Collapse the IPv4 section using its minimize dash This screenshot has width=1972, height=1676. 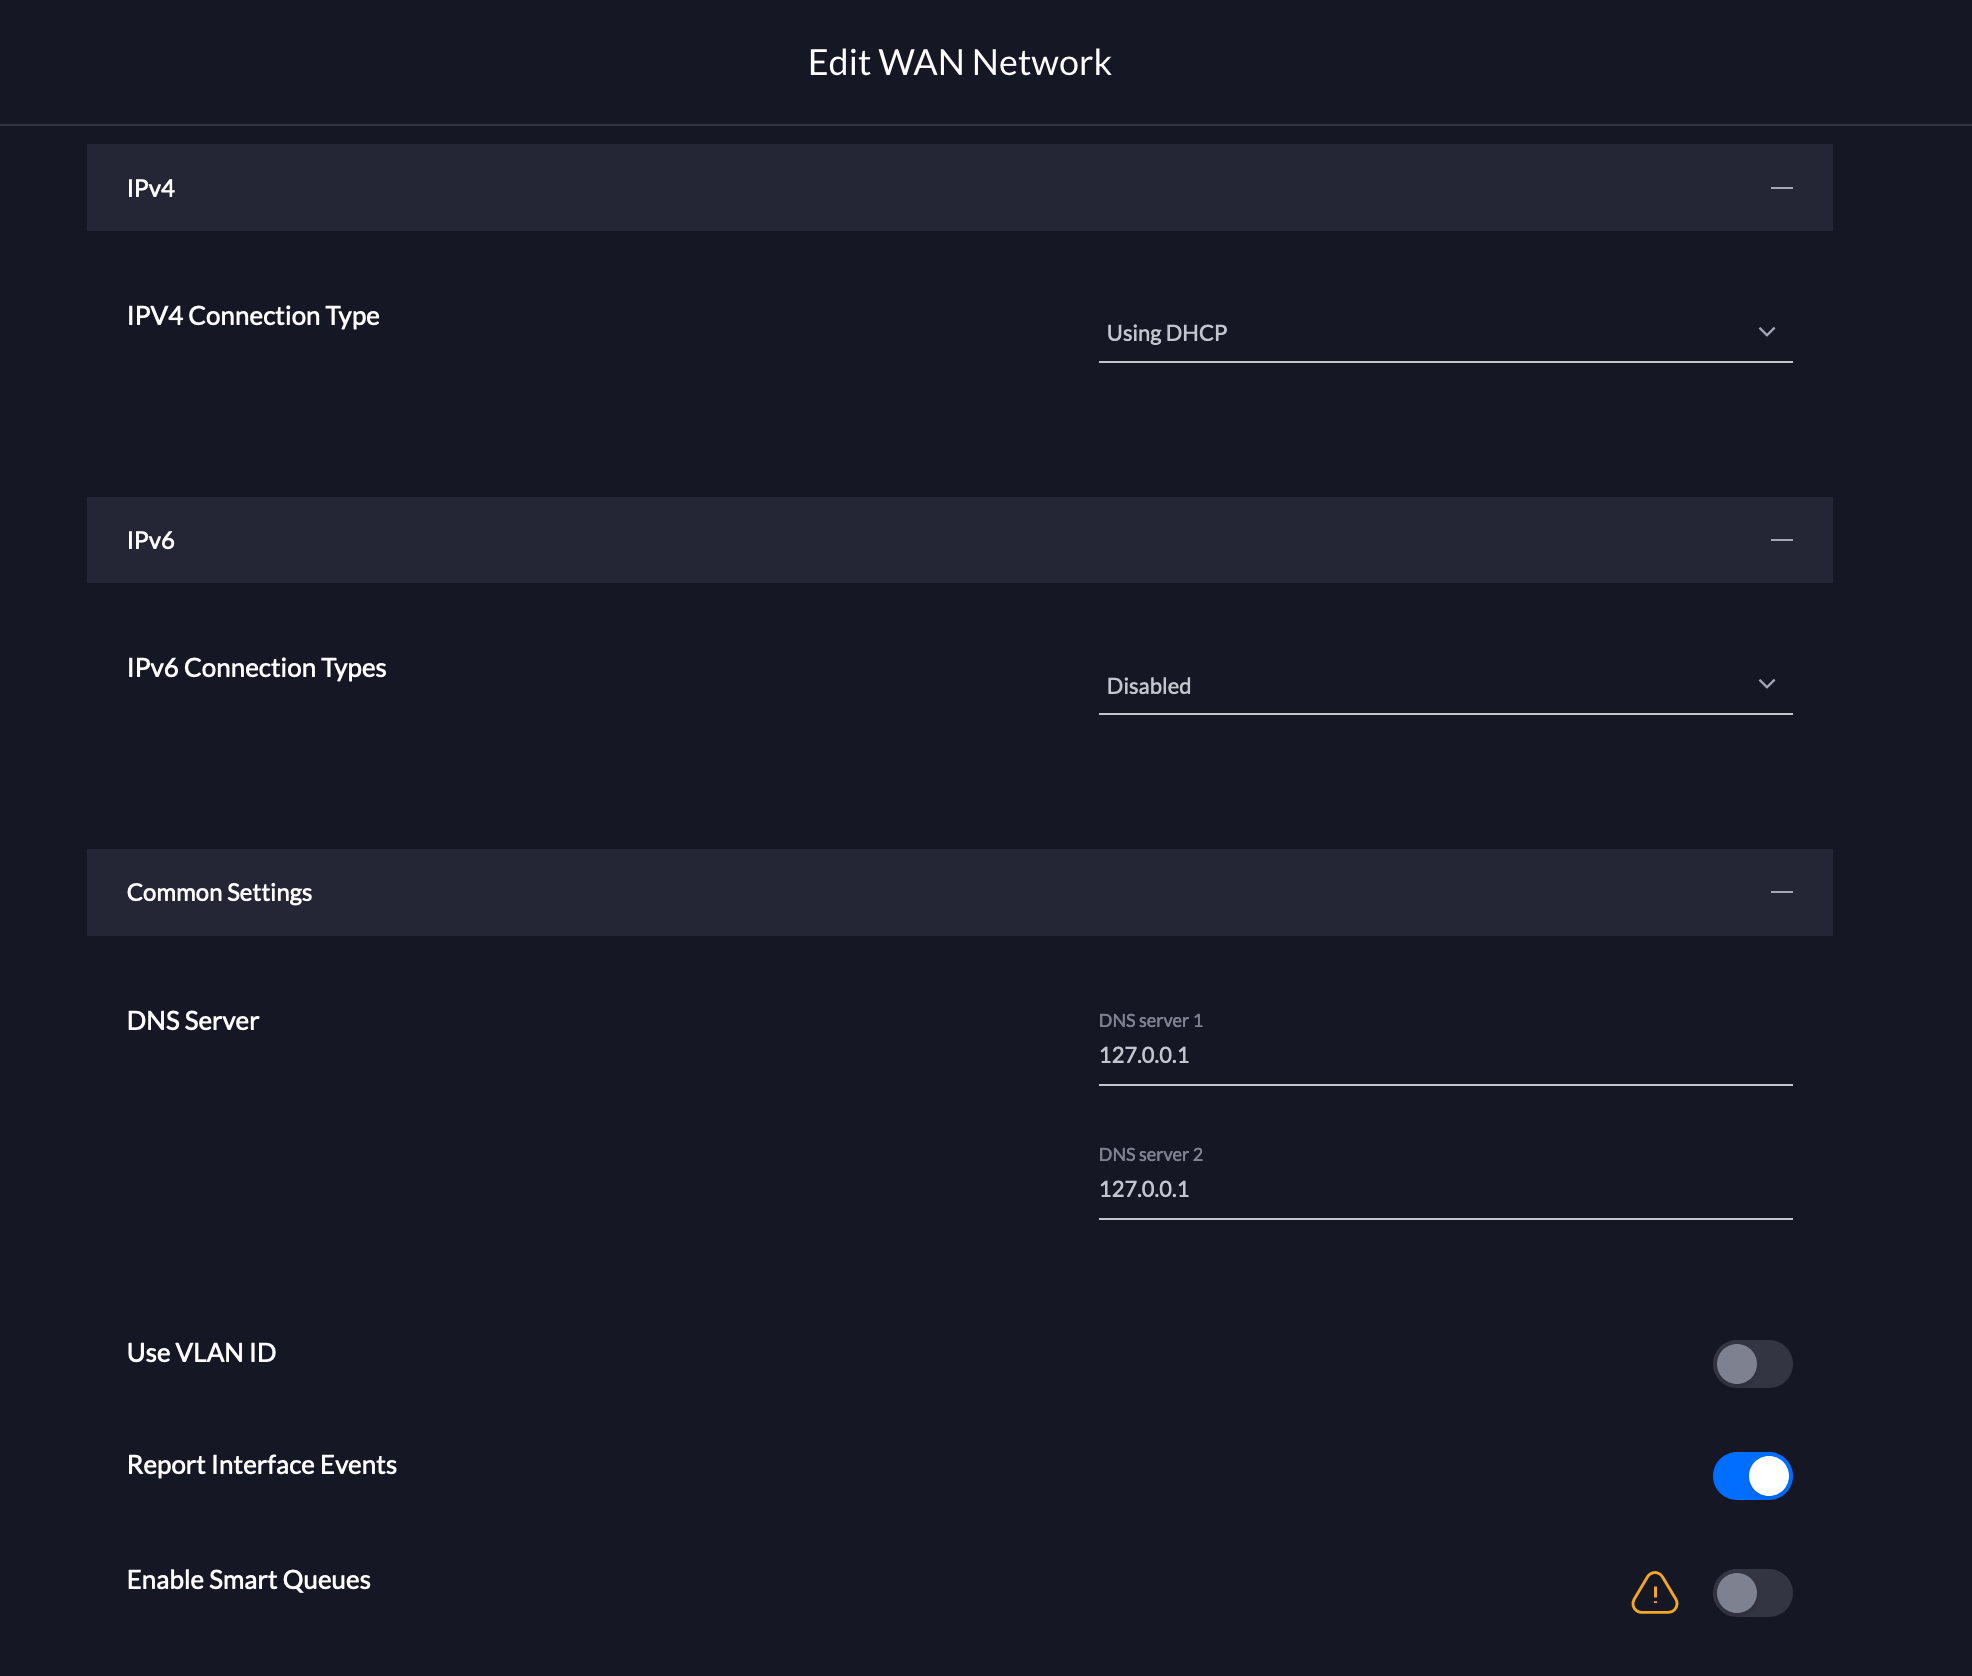pyautogui.click(x=1783, y=187)
